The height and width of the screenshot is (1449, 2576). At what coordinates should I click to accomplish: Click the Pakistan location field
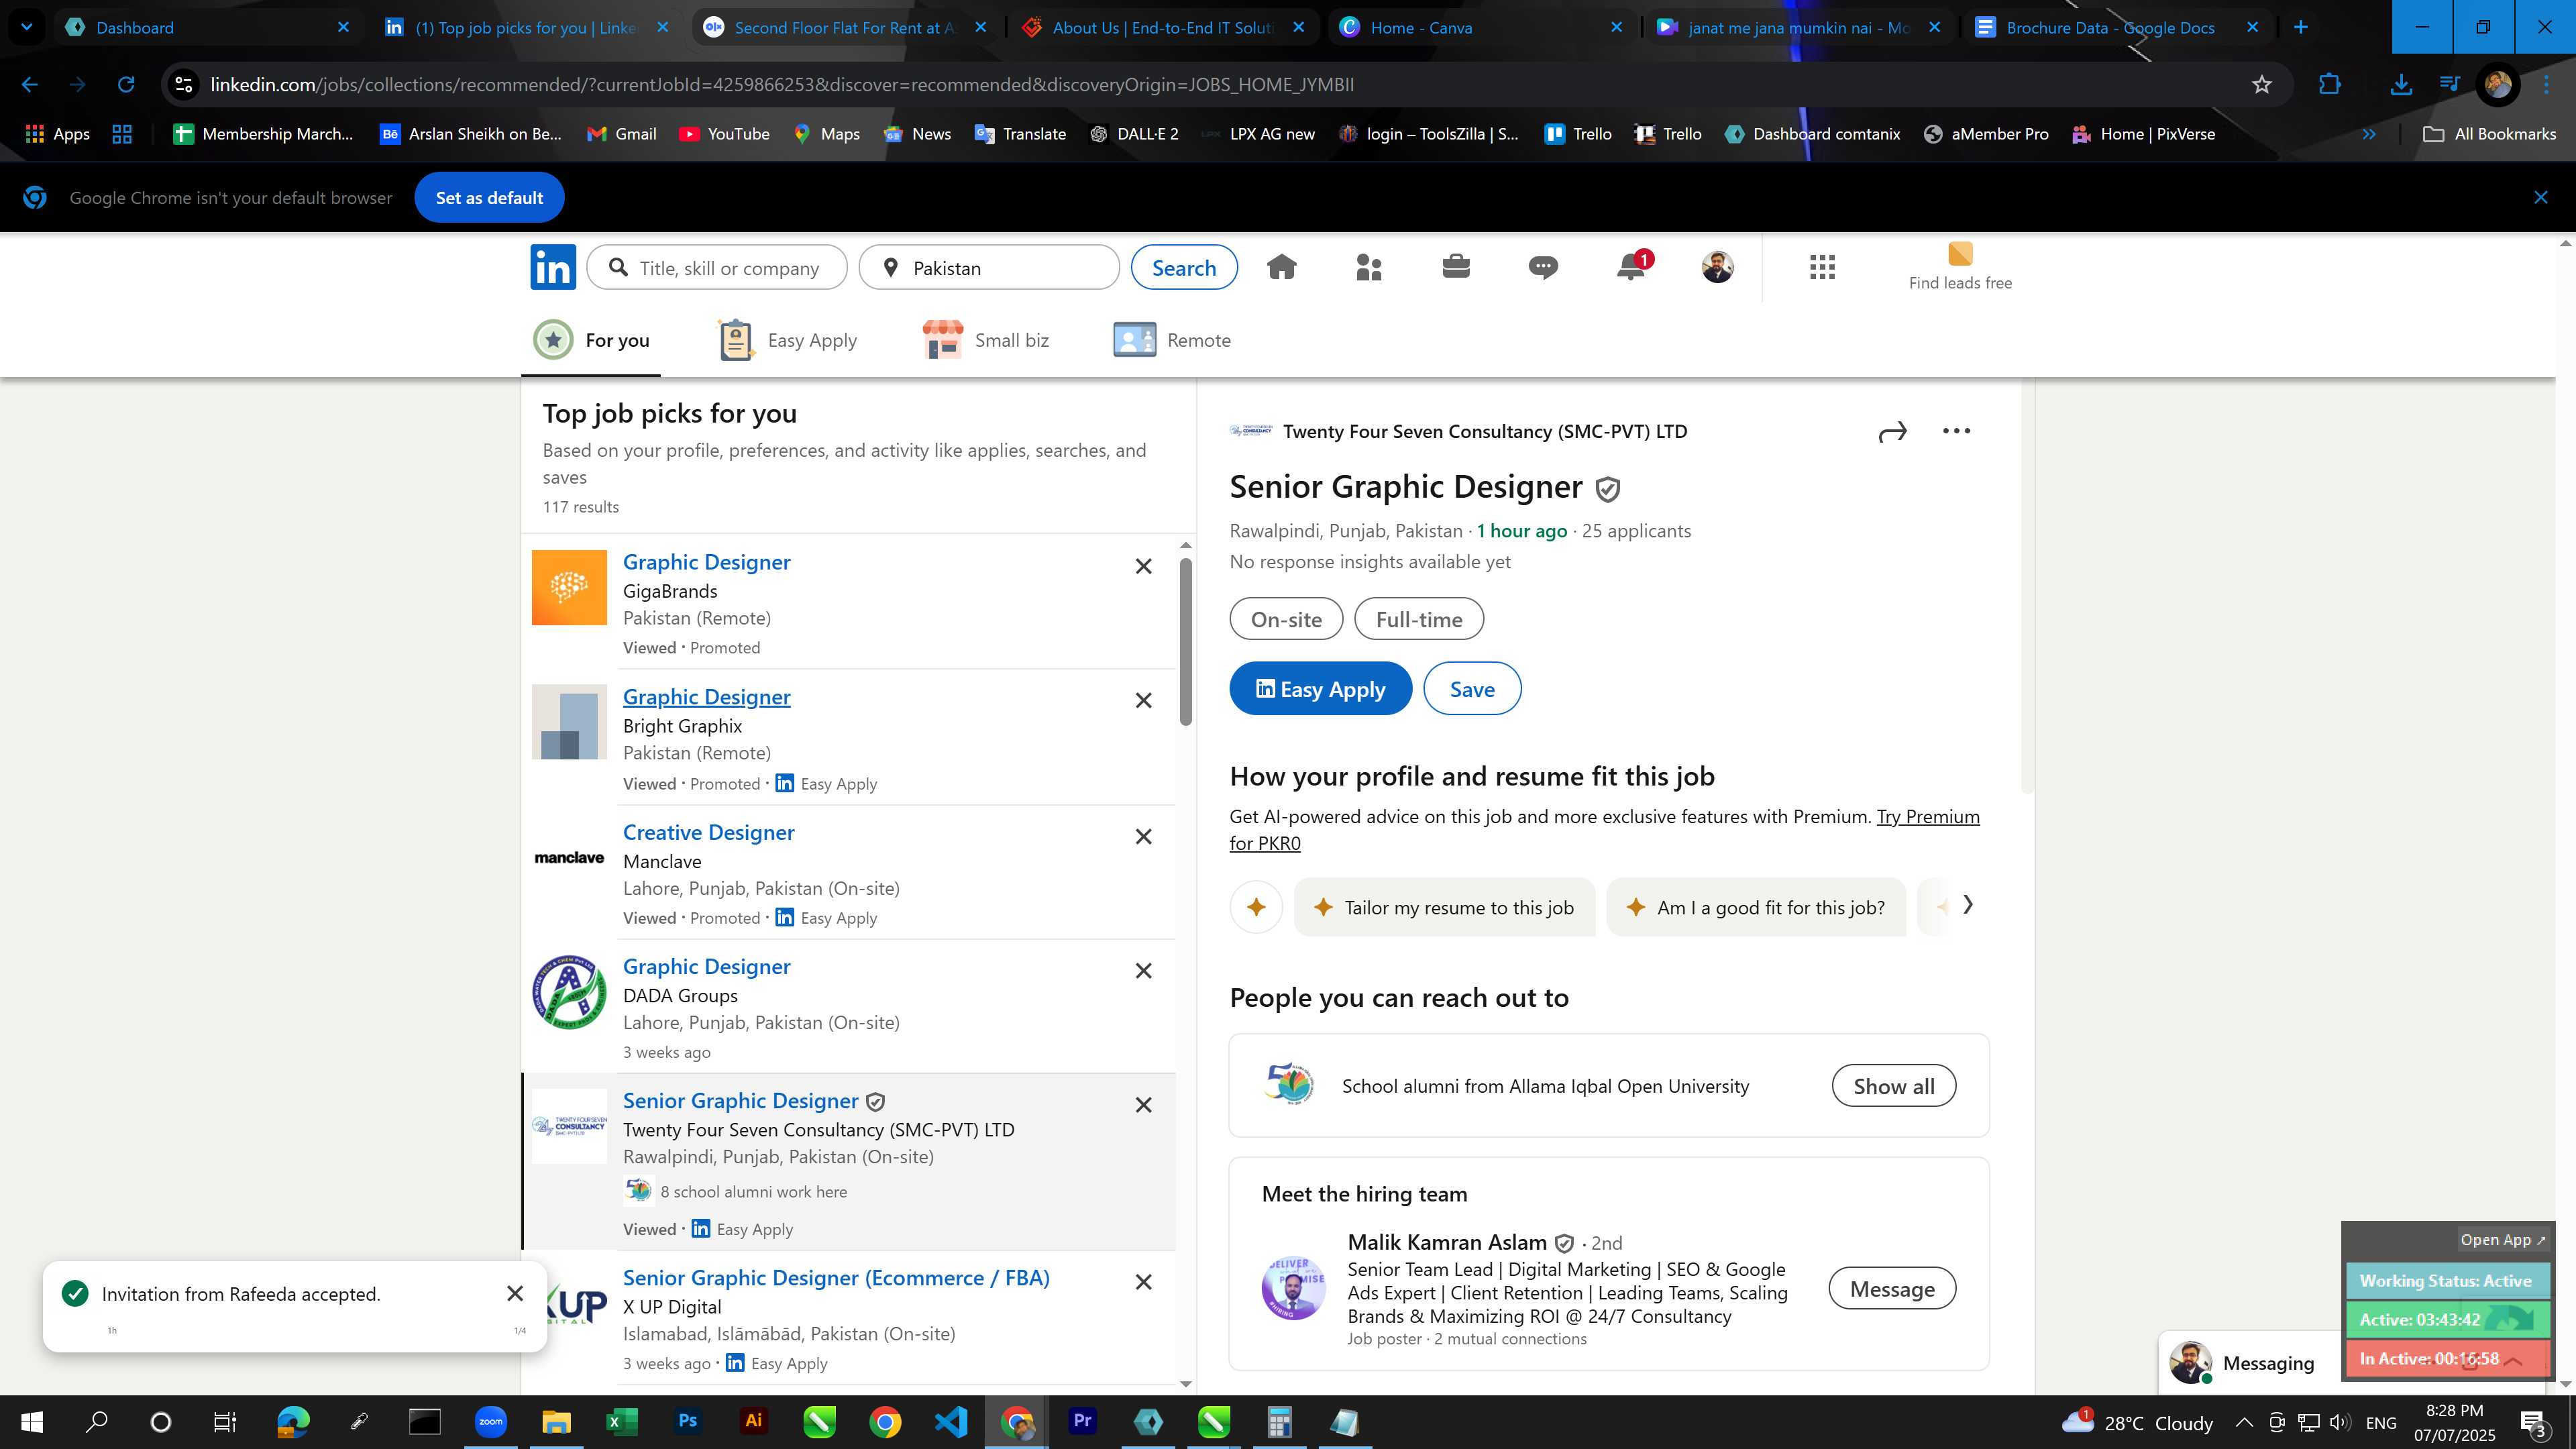pyautogui.click(x=989, y=268)
